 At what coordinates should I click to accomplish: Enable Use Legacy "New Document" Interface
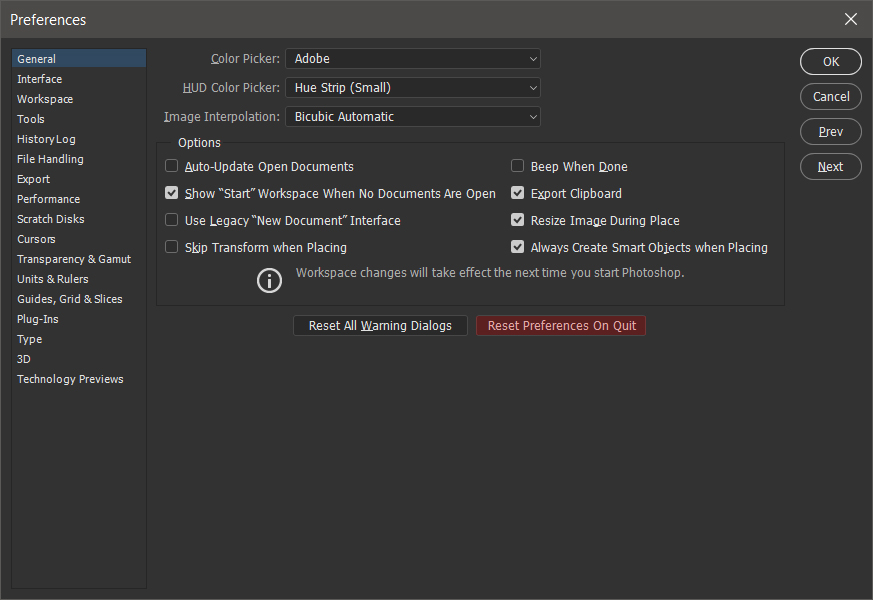tap(171, 220)
